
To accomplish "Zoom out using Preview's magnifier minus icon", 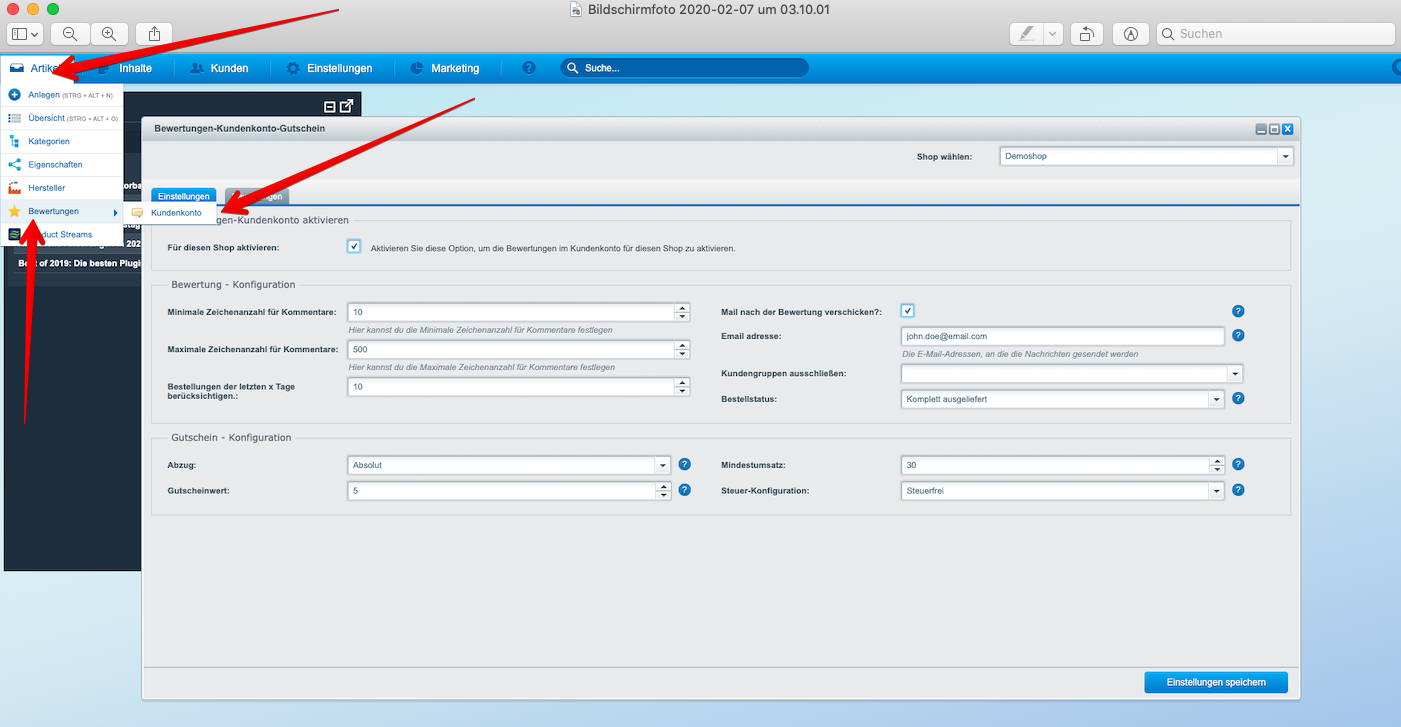I will coord(70,33).
